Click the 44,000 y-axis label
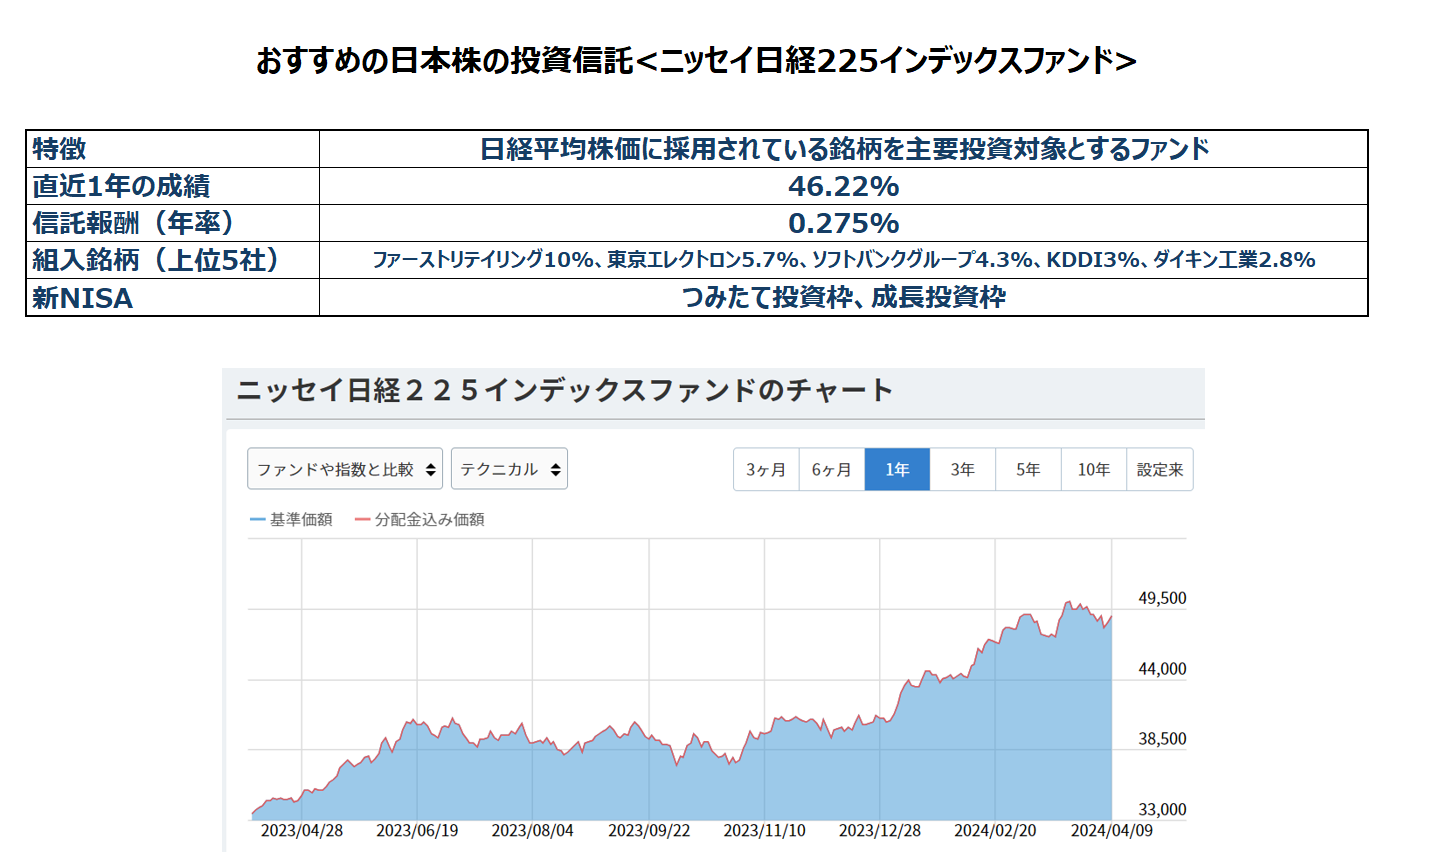This screenshot has height=863, width=1429. click(1162, 669)
